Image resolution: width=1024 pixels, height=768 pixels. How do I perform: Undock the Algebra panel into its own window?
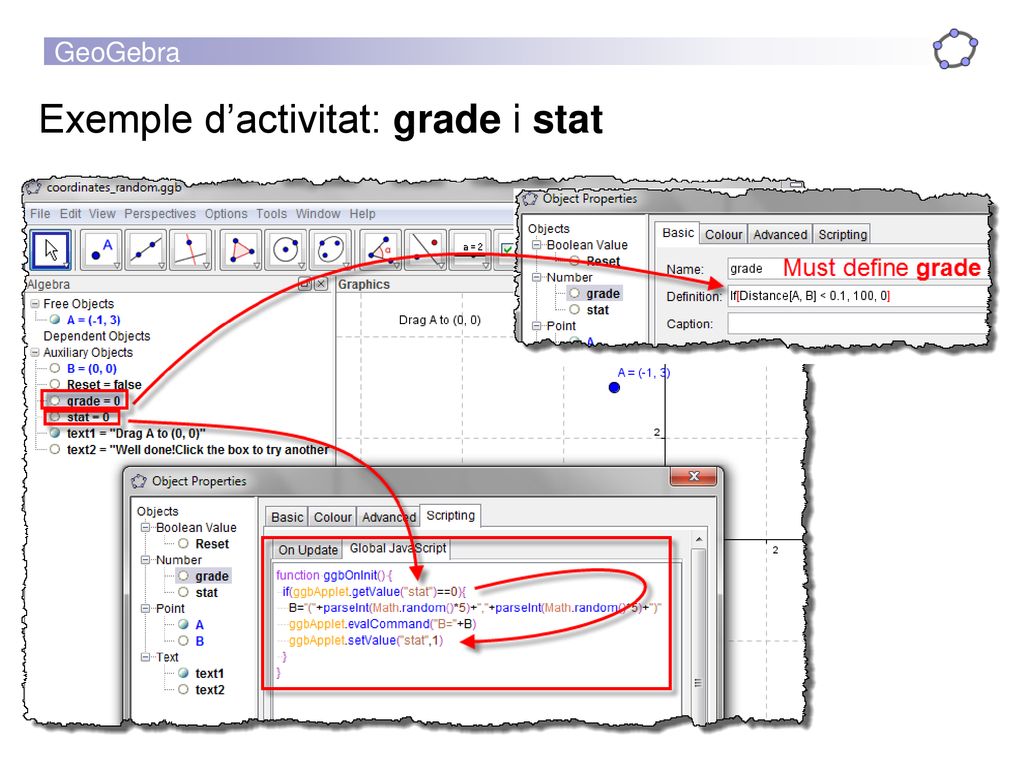[x=305, y=284]
